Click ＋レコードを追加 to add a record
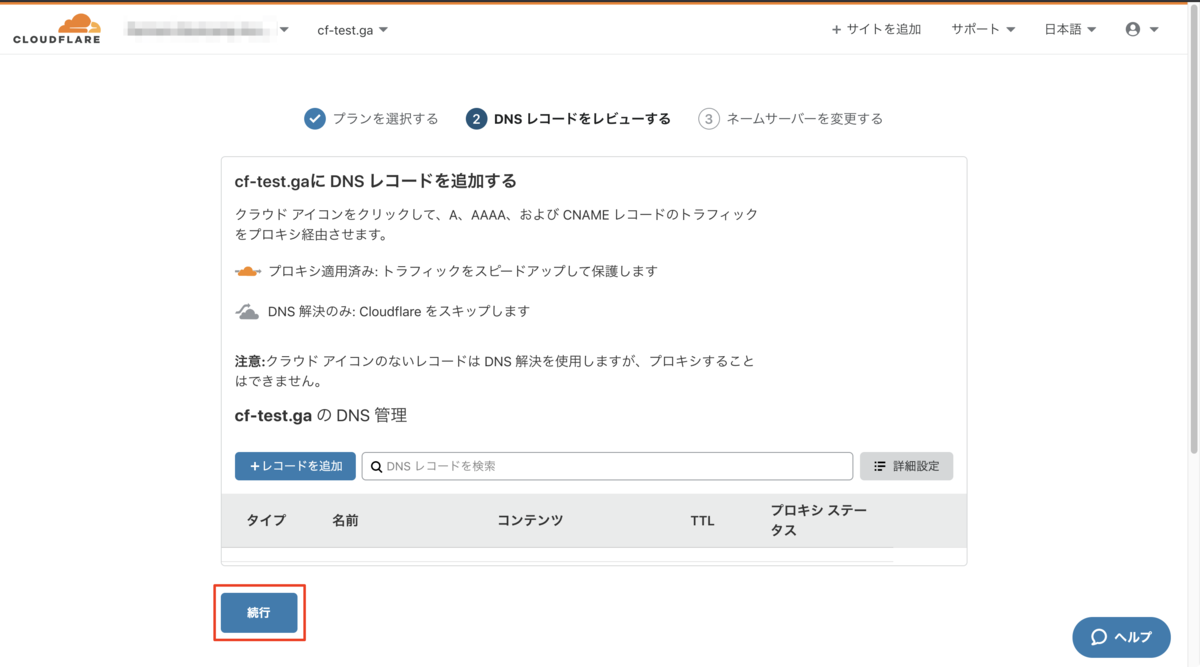The height and width of the screenshot is (667, 1200). point(295,466)
